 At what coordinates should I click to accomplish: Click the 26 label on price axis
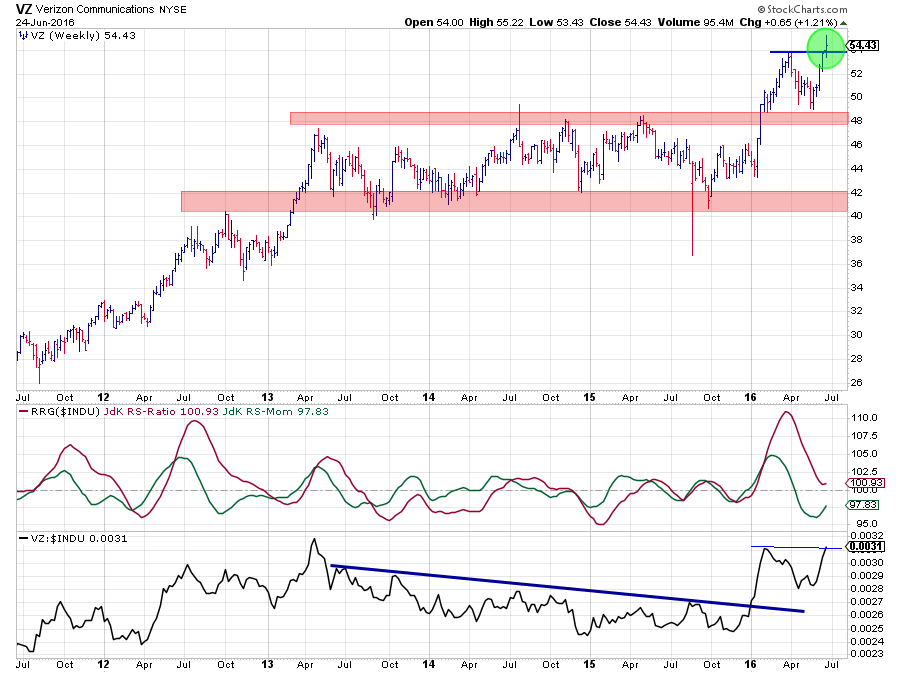pyautogui.click(x=856, y=383)
